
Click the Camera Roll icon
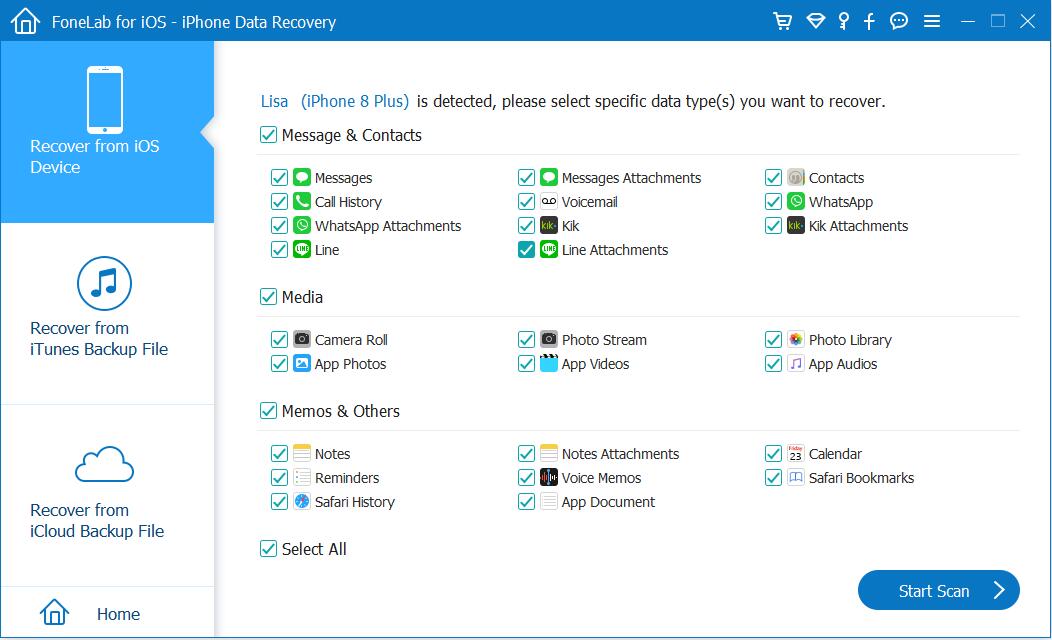click(302, 339)
